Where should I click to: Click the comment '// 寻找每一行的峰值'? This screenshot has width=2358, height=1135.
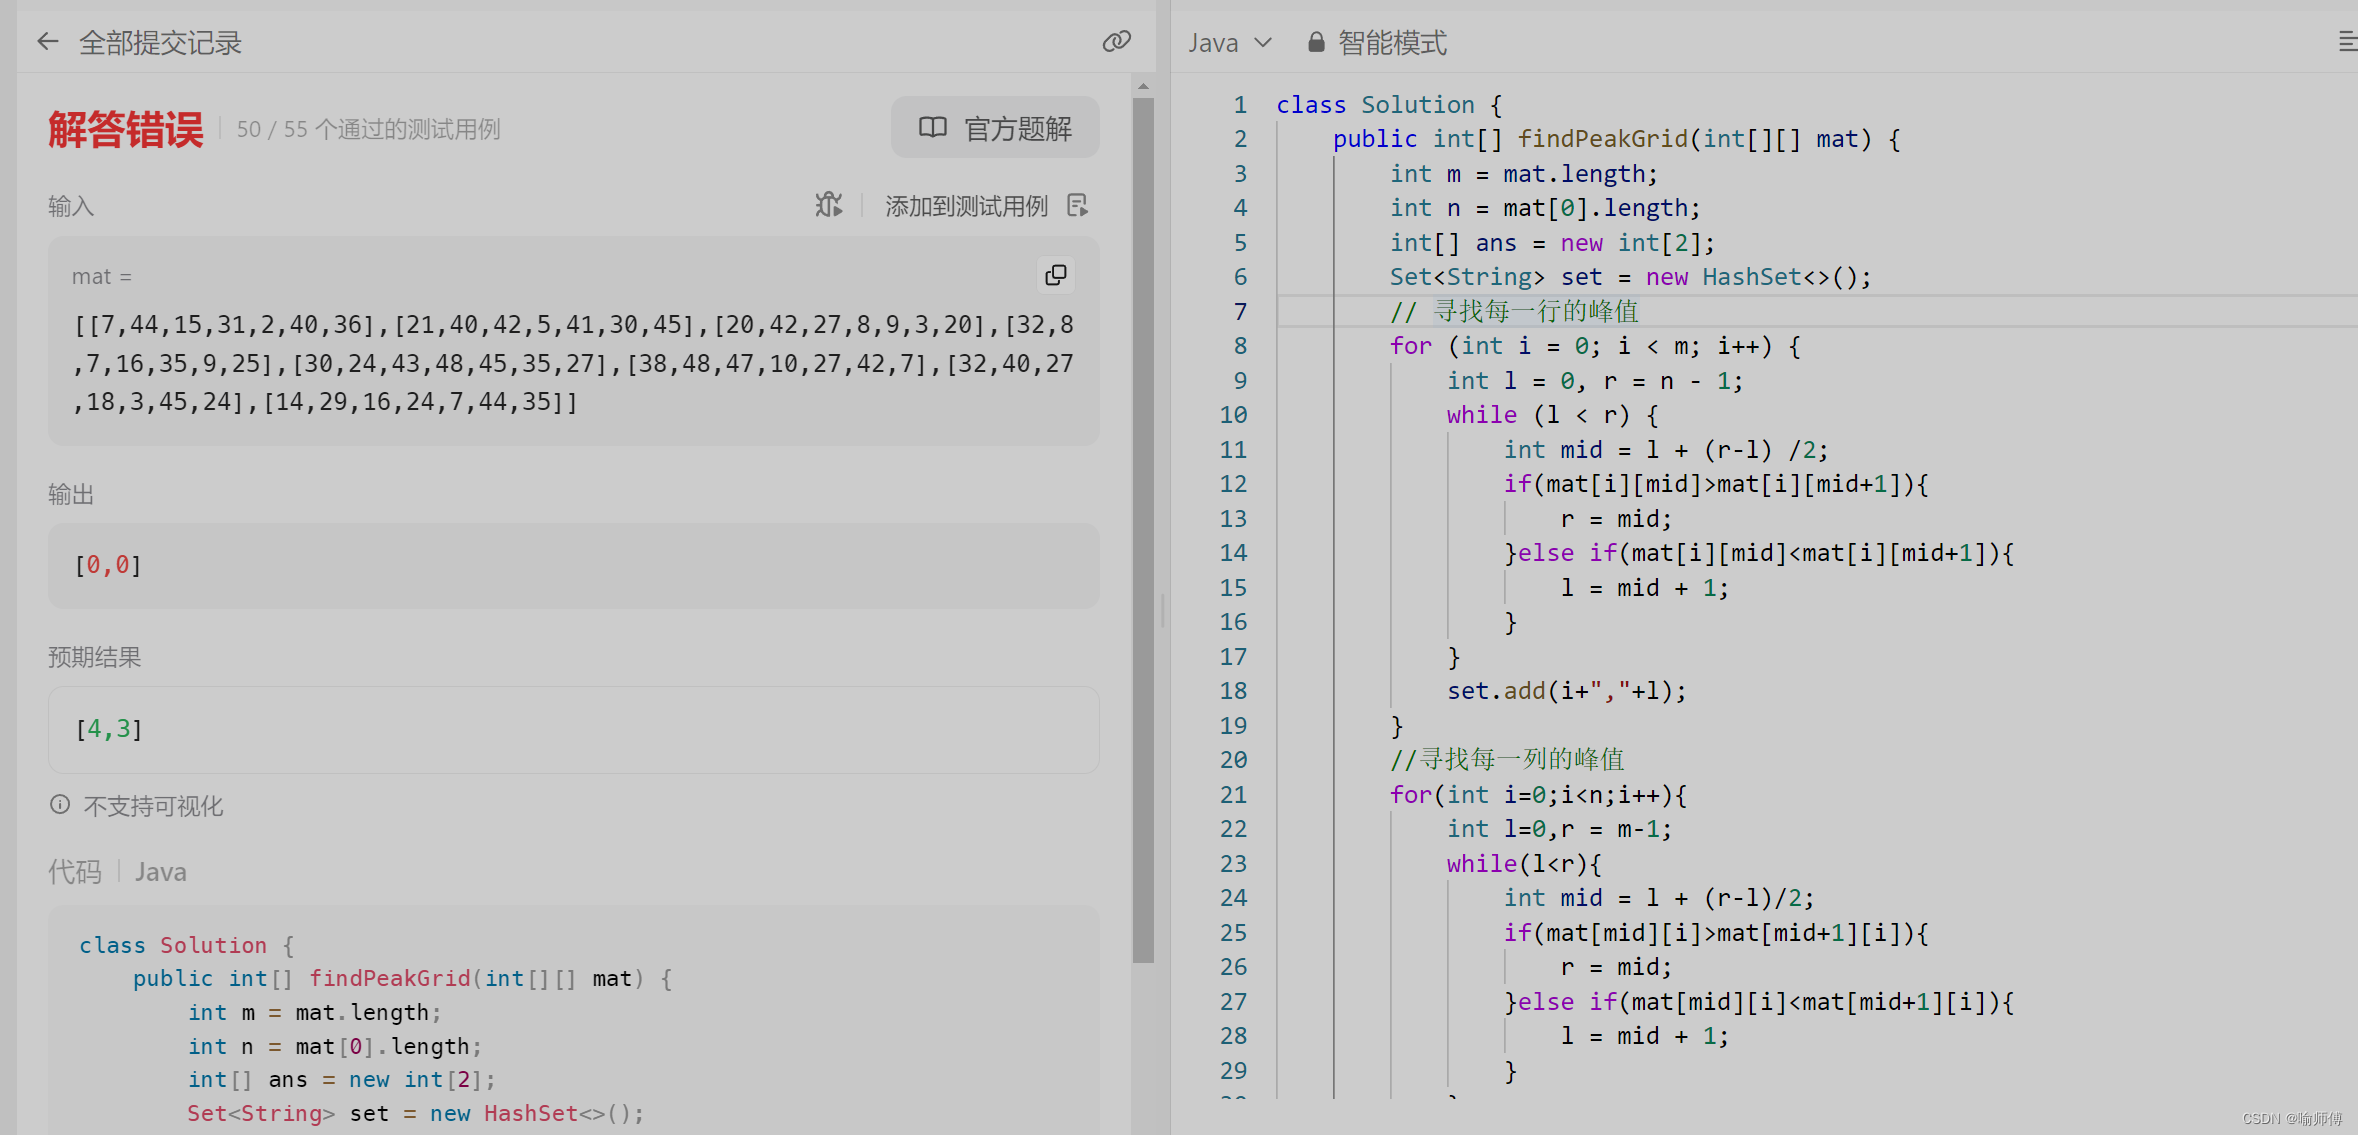click(x=1514, y=312)
